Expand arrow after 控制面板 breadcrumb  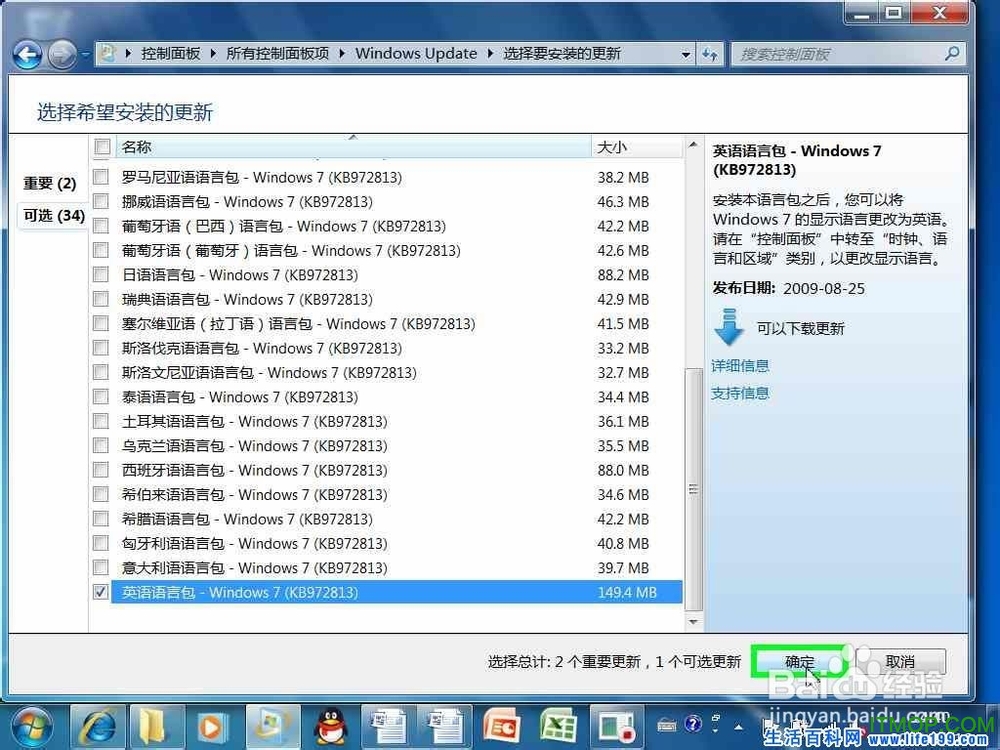pyautogui.click(x=213, y=54)
